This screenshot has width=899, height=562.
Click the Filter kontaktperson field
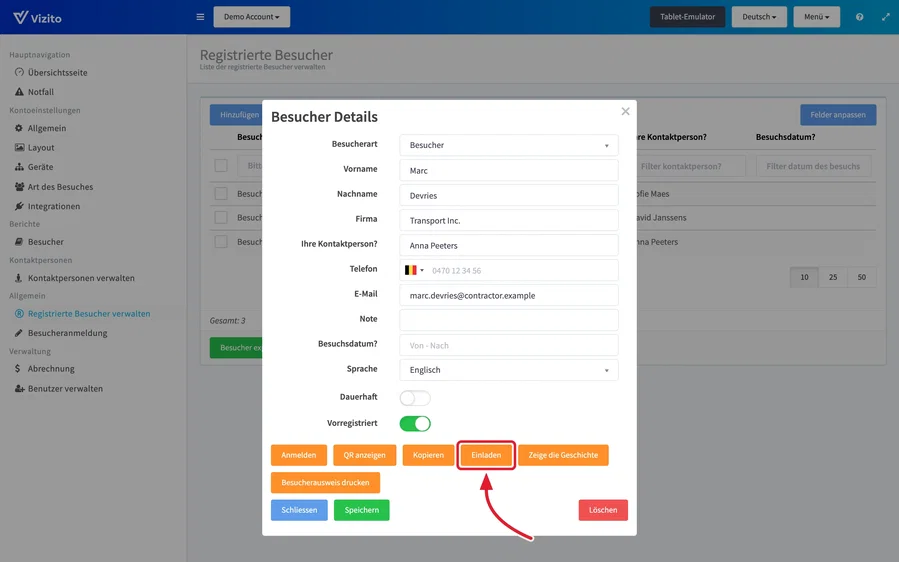(x=690, y=166)
